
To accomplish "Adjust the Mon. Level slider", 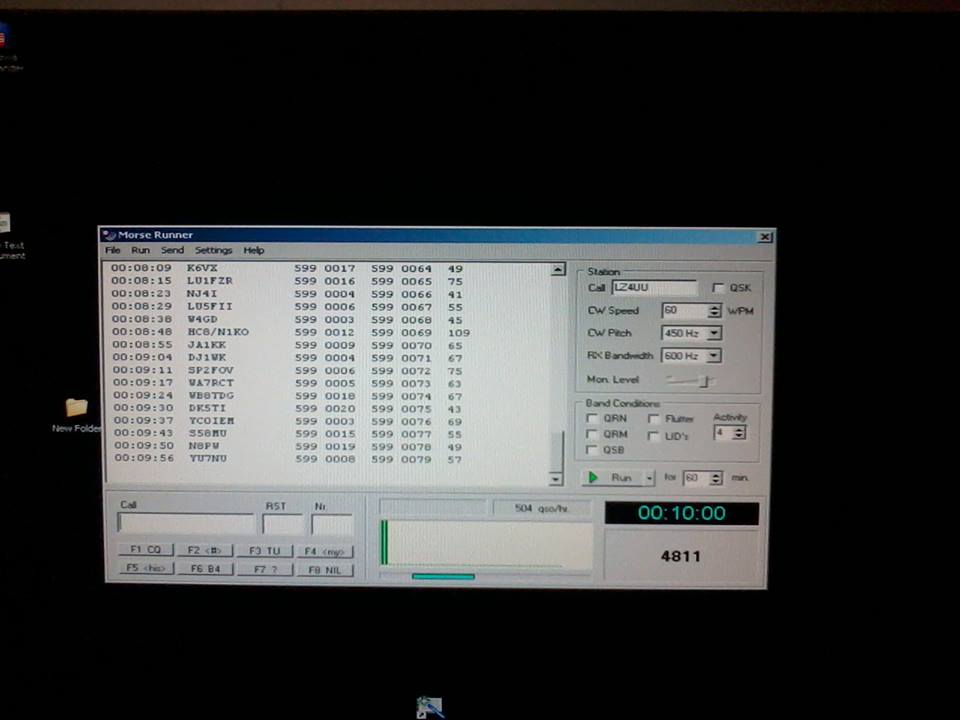I will click(x=705, y=381).
